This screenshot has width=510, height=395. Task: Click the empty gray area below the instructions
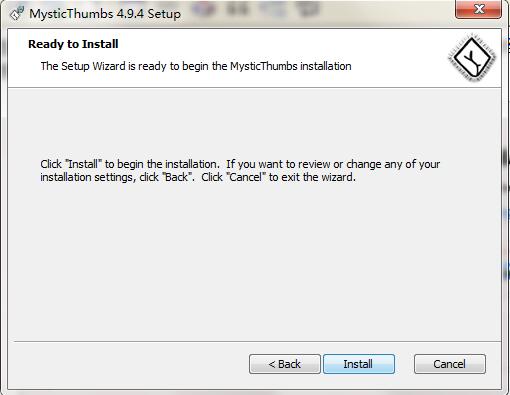[x=253, y=260]
